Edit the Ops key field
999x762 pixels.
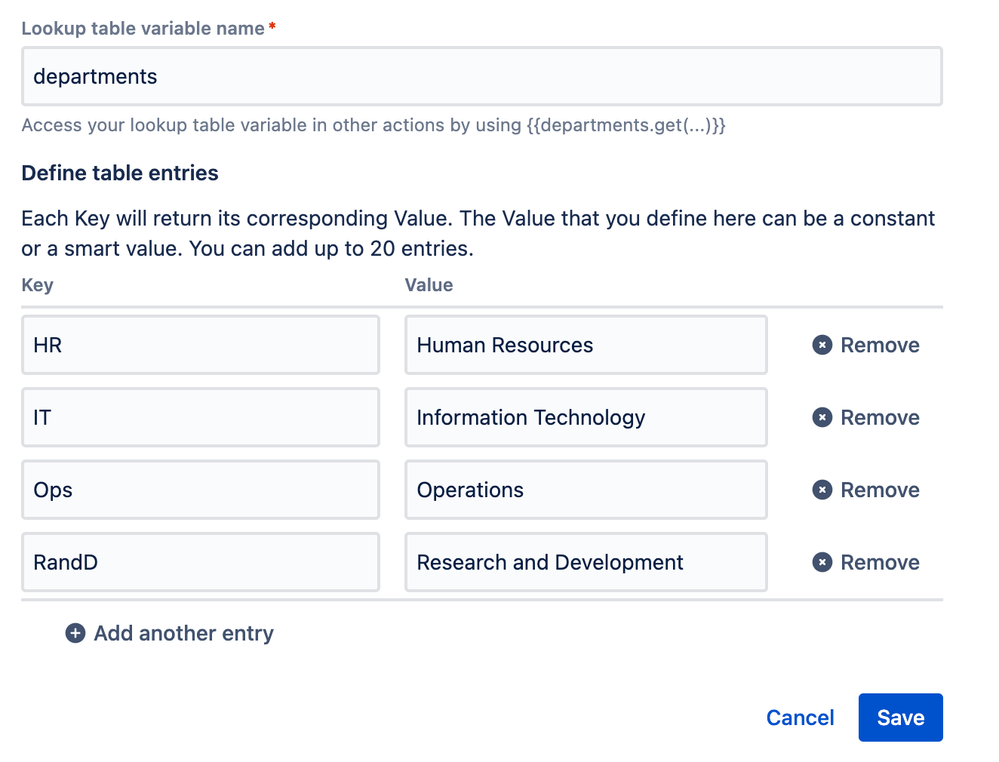200,490
